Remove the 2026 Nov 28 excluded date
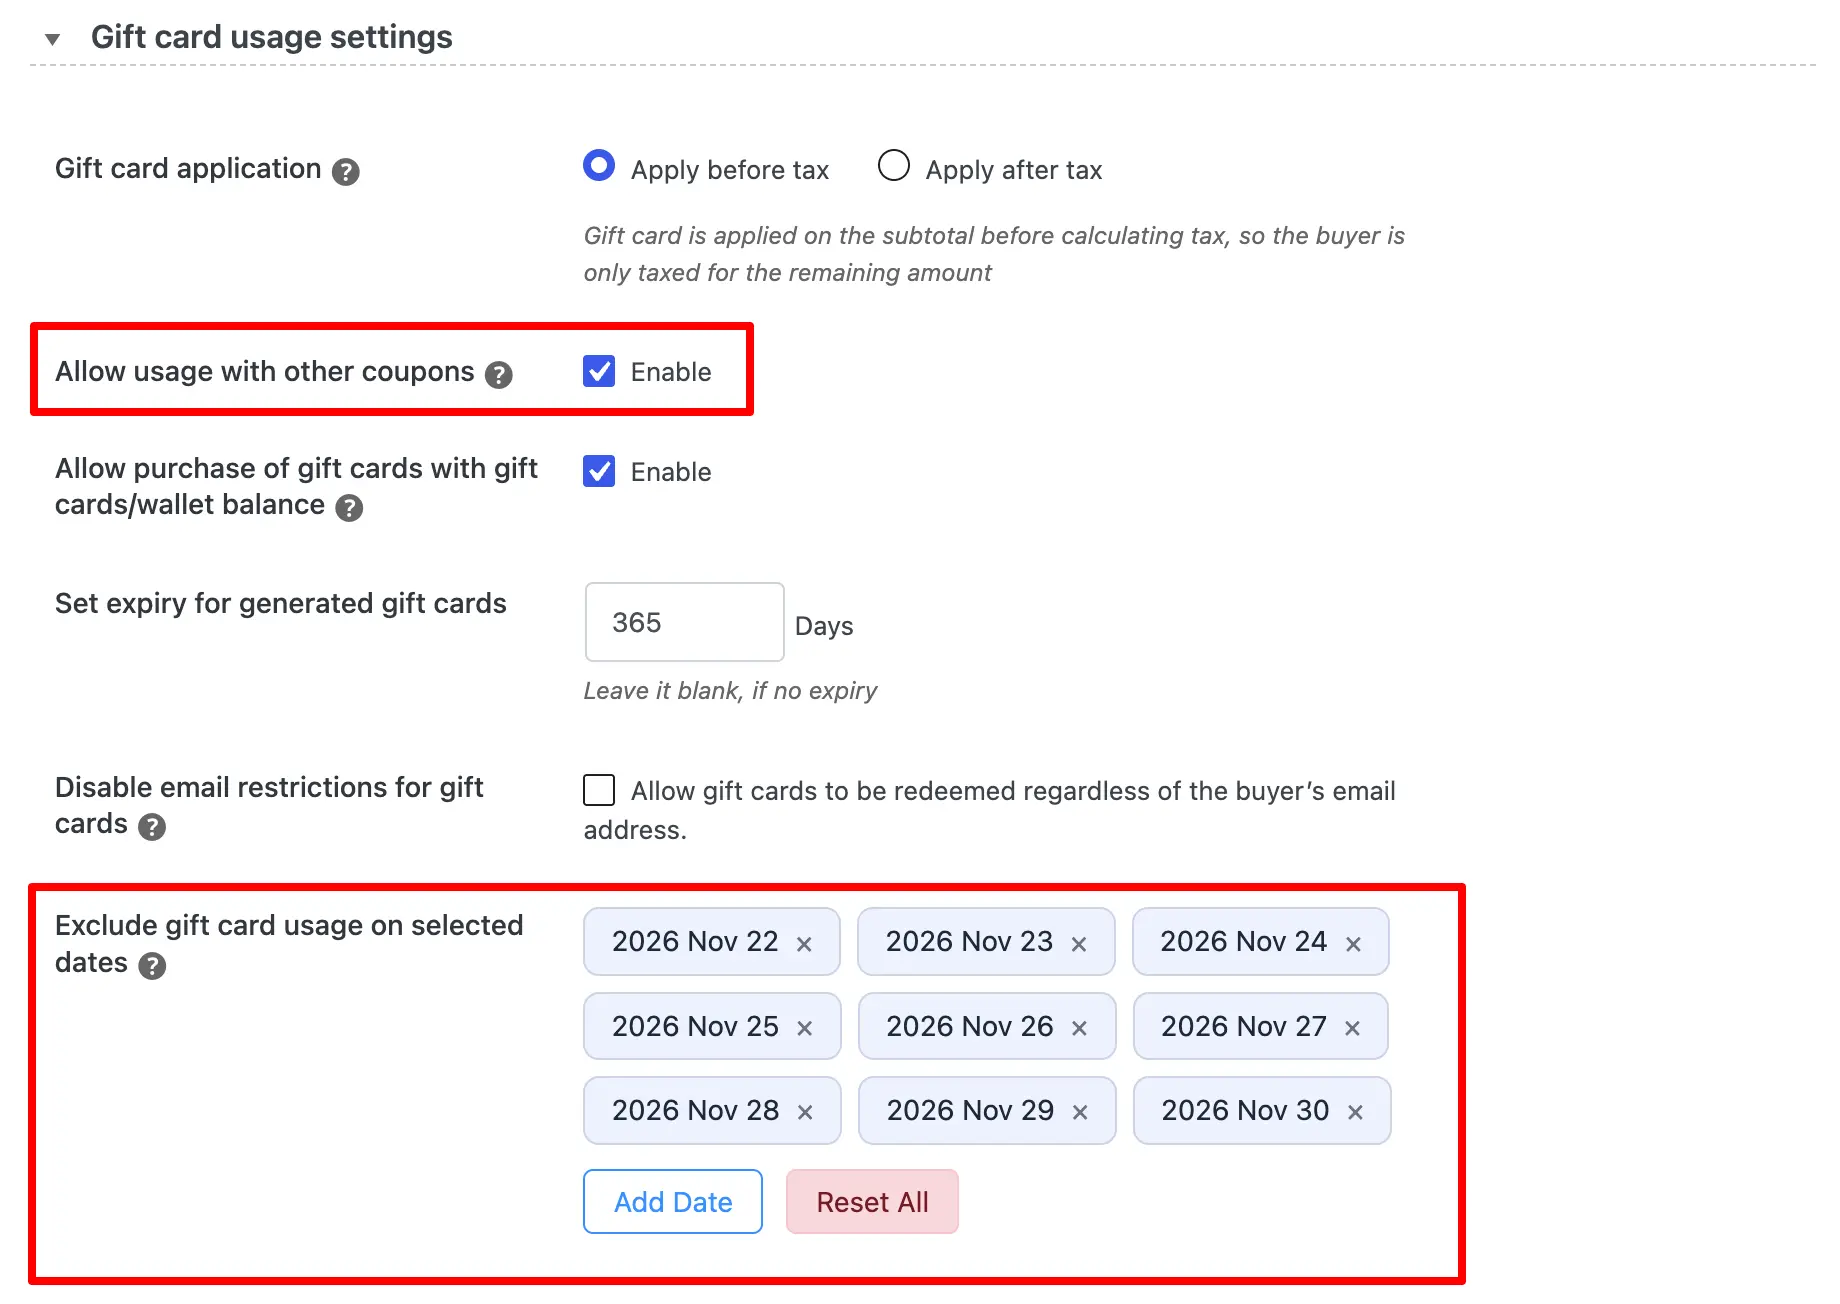 [805, 1112]
